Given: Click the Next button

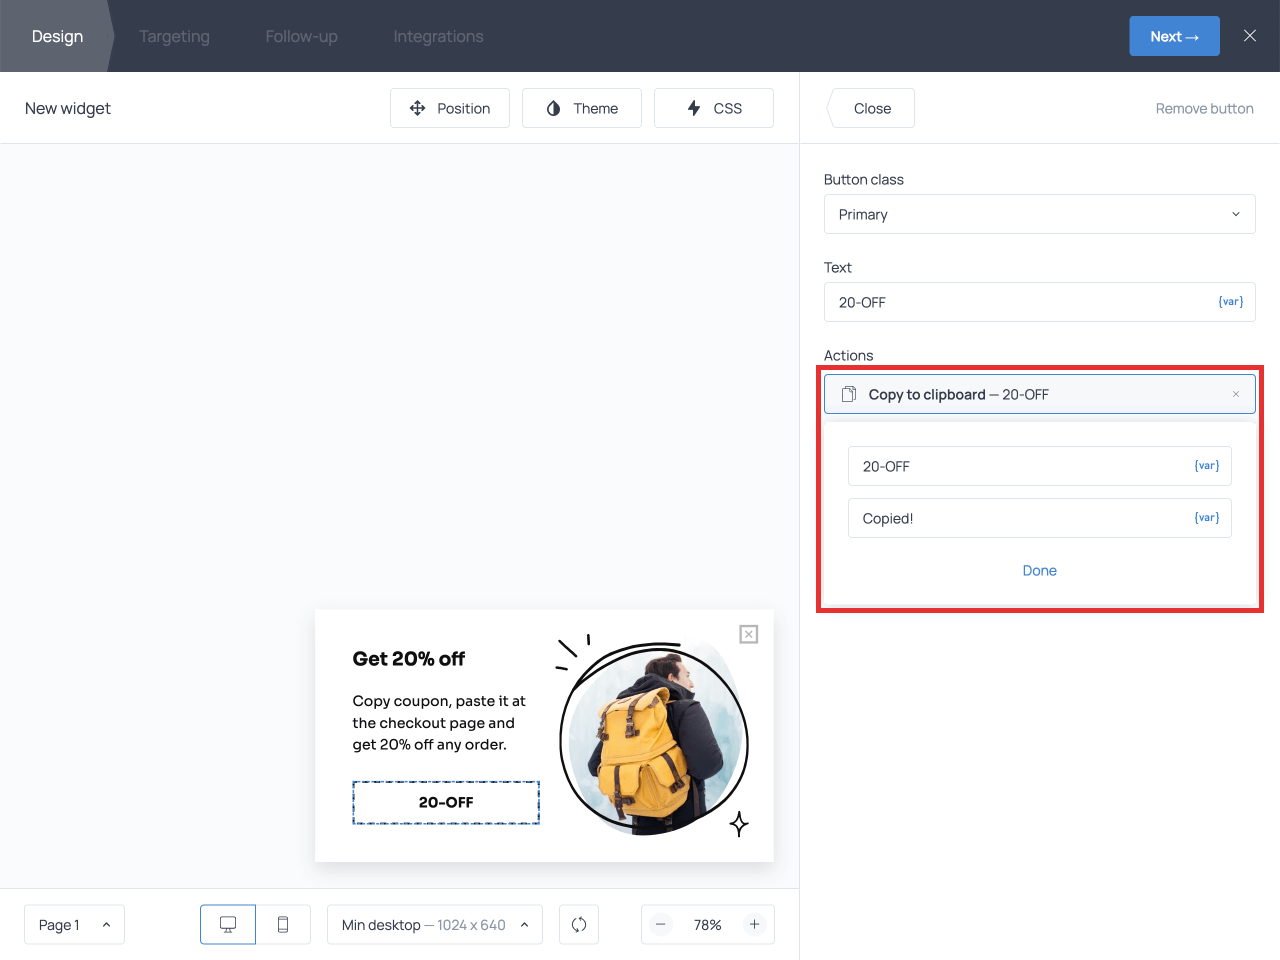Looking at the screenshot, I should [x=1174, y=36].
